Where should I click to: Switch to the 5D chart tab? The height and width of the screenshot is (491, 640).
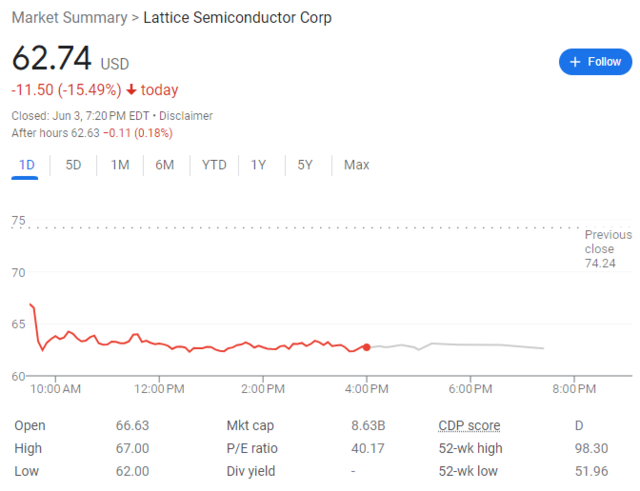73,165
